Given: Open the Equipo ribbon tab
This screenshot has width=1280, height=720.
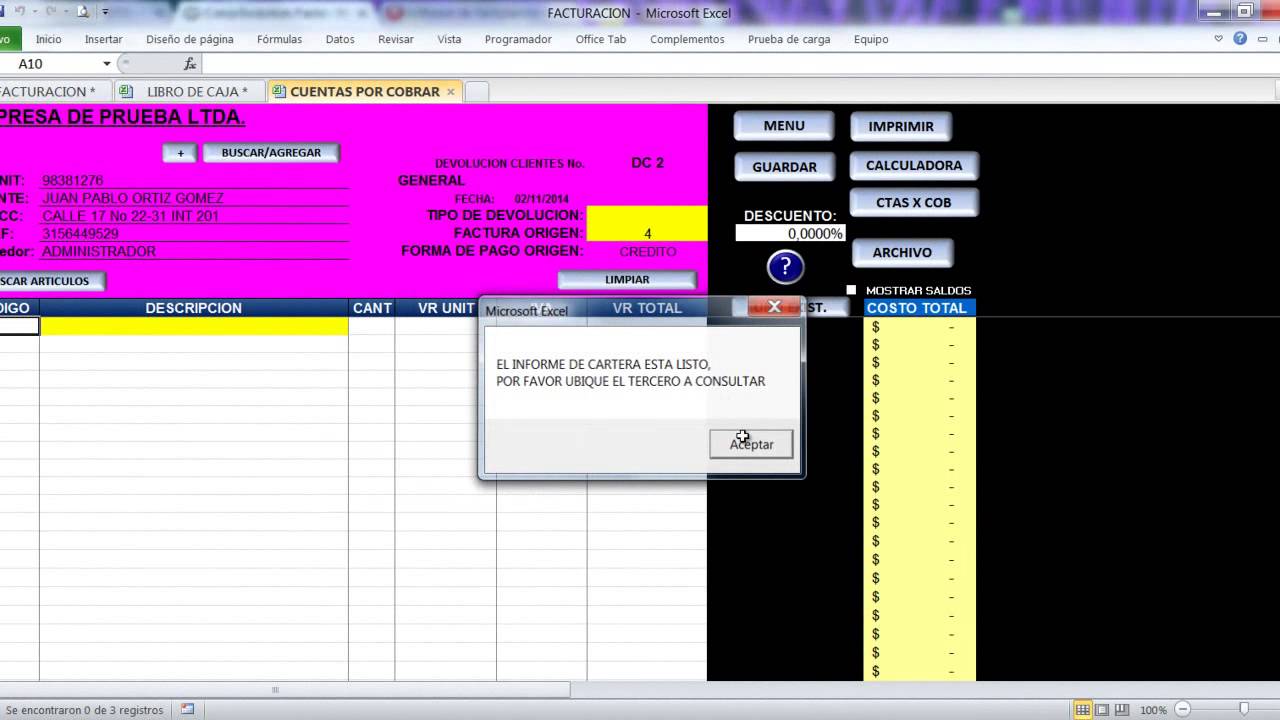Looking at the screenshot, I should (x=871, y=39).
